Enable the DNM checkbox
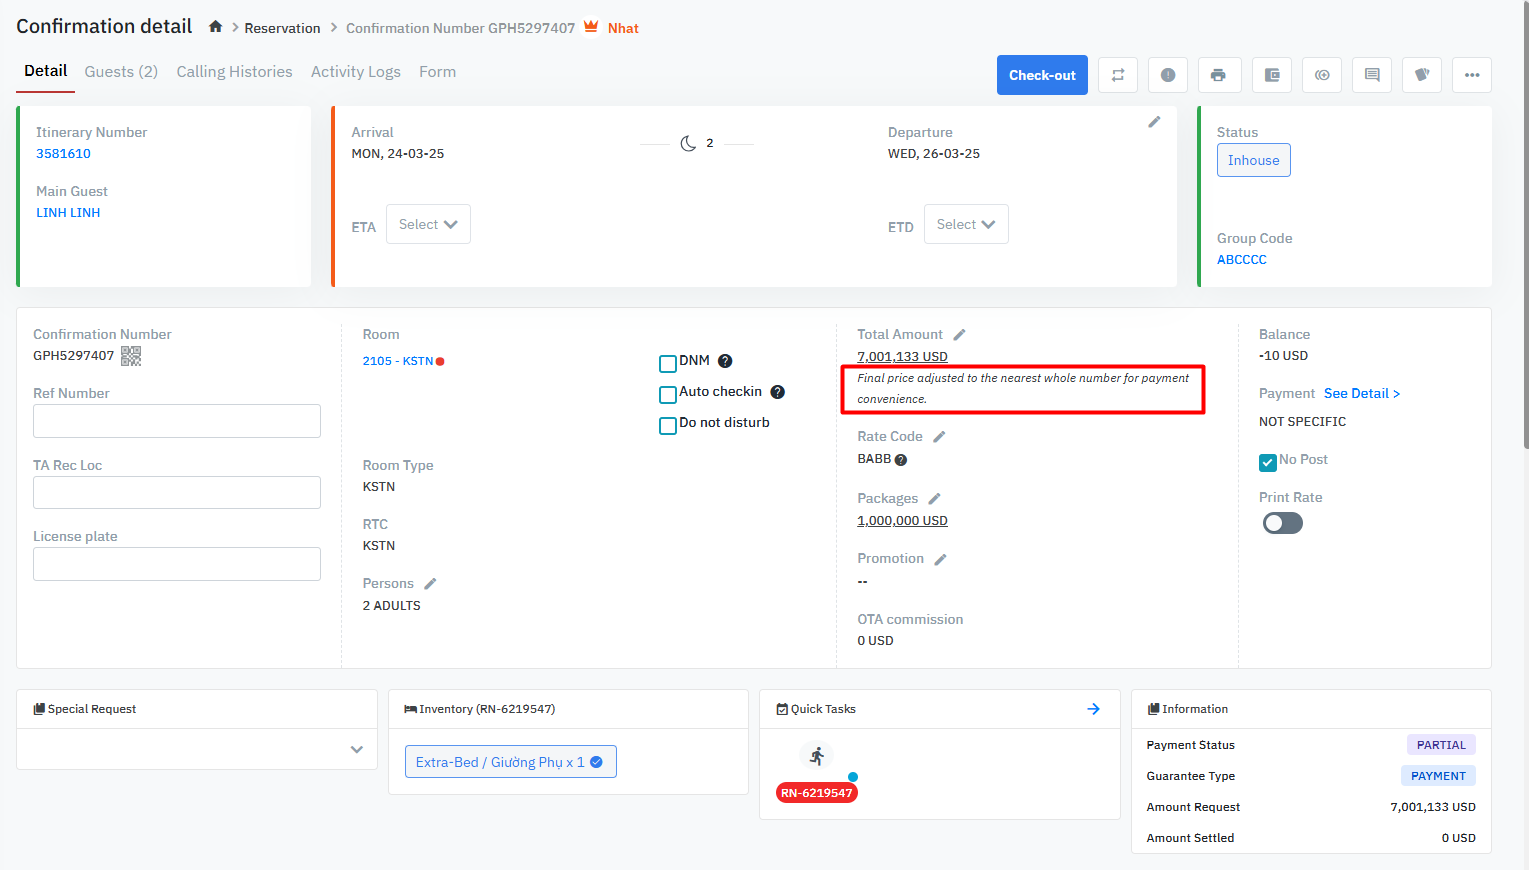This screenshot has height=870, width=1529. (x=668, y=363)
